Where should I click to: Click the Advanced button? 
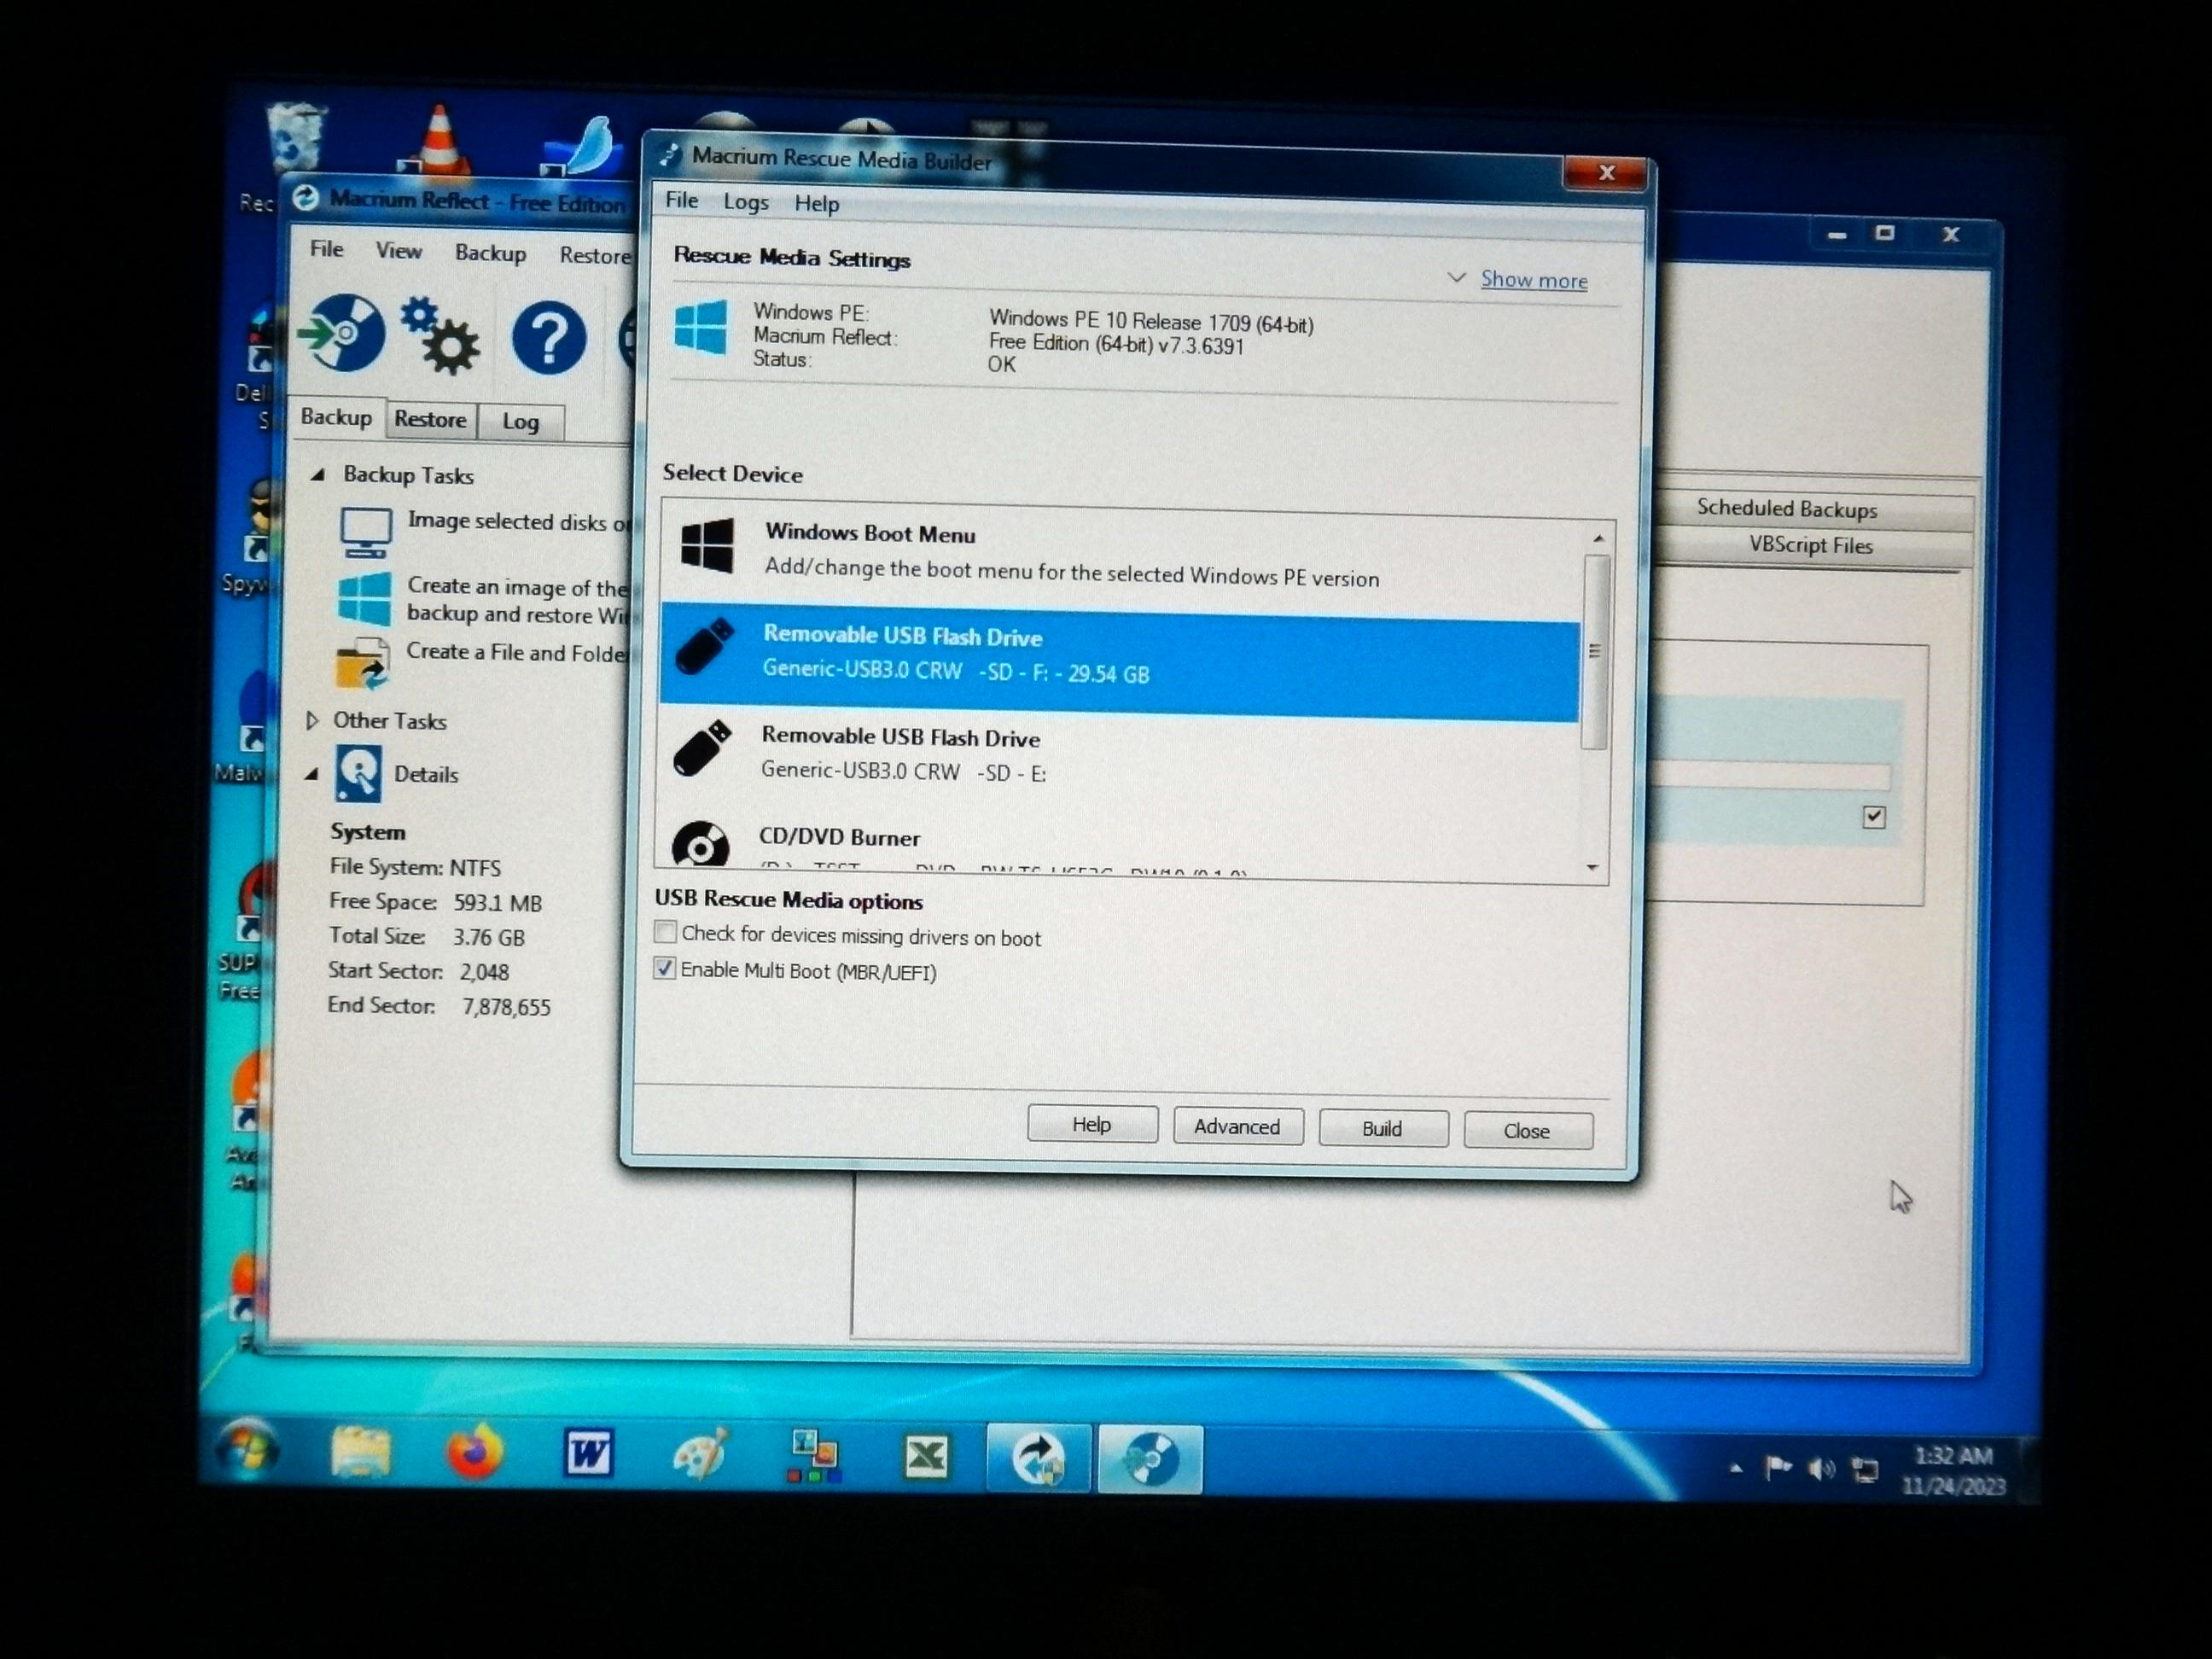pos(1237,1127)
